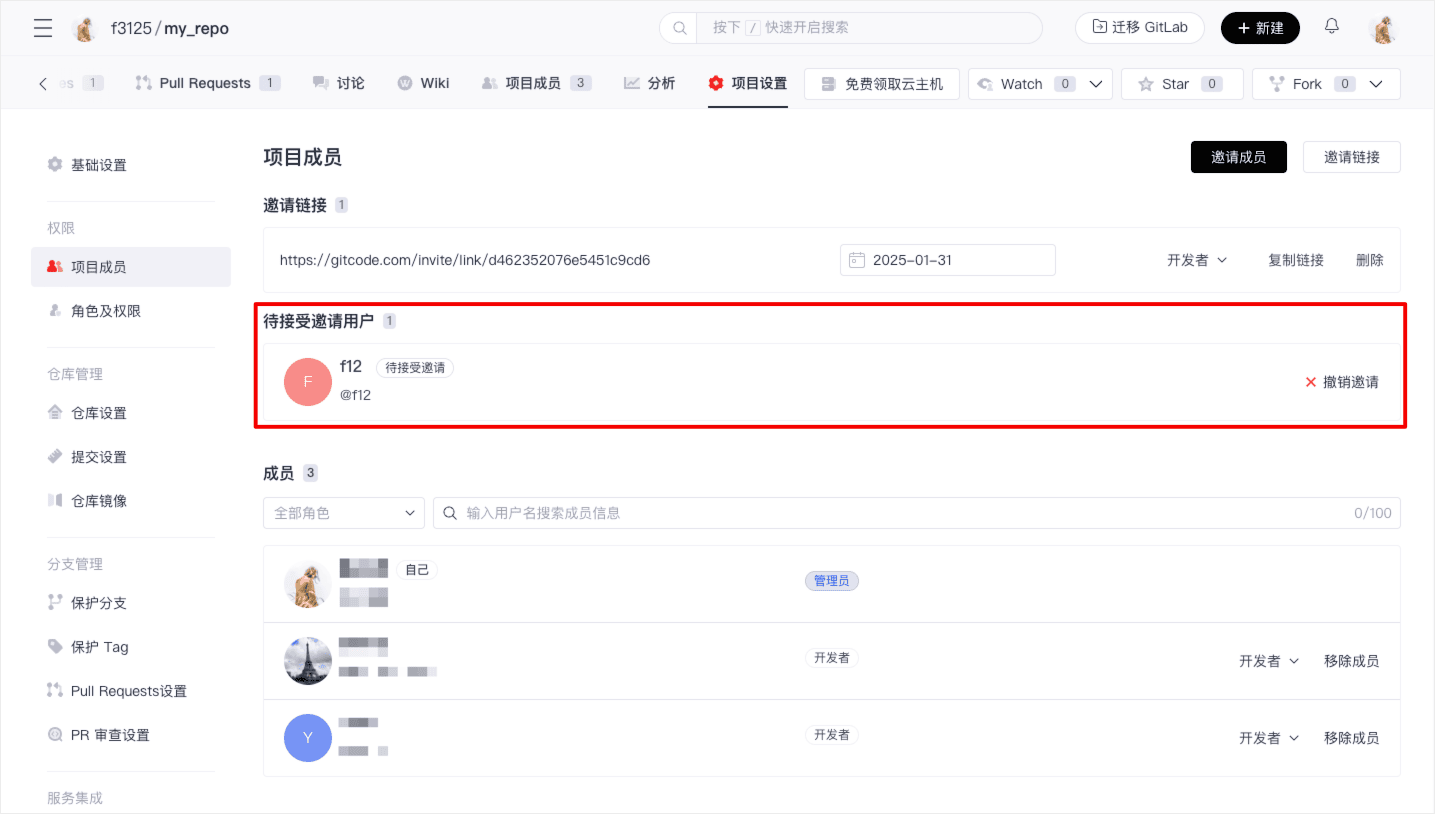Change invite link role 开发者 dropdown
The height and width of the screenshot is (814, 1435).
coord(1196,260)
